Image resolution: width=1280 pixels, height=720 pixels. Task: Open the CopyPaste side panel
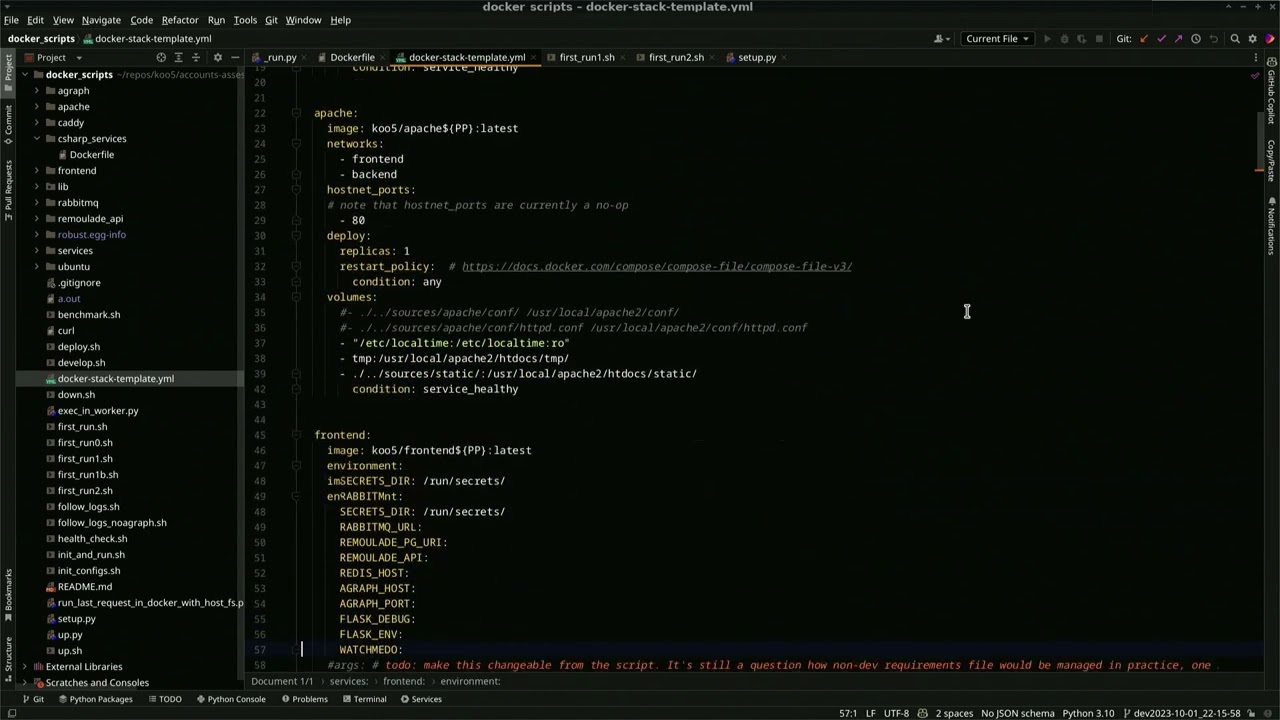pyautogui.click(x=1271, y=160)
